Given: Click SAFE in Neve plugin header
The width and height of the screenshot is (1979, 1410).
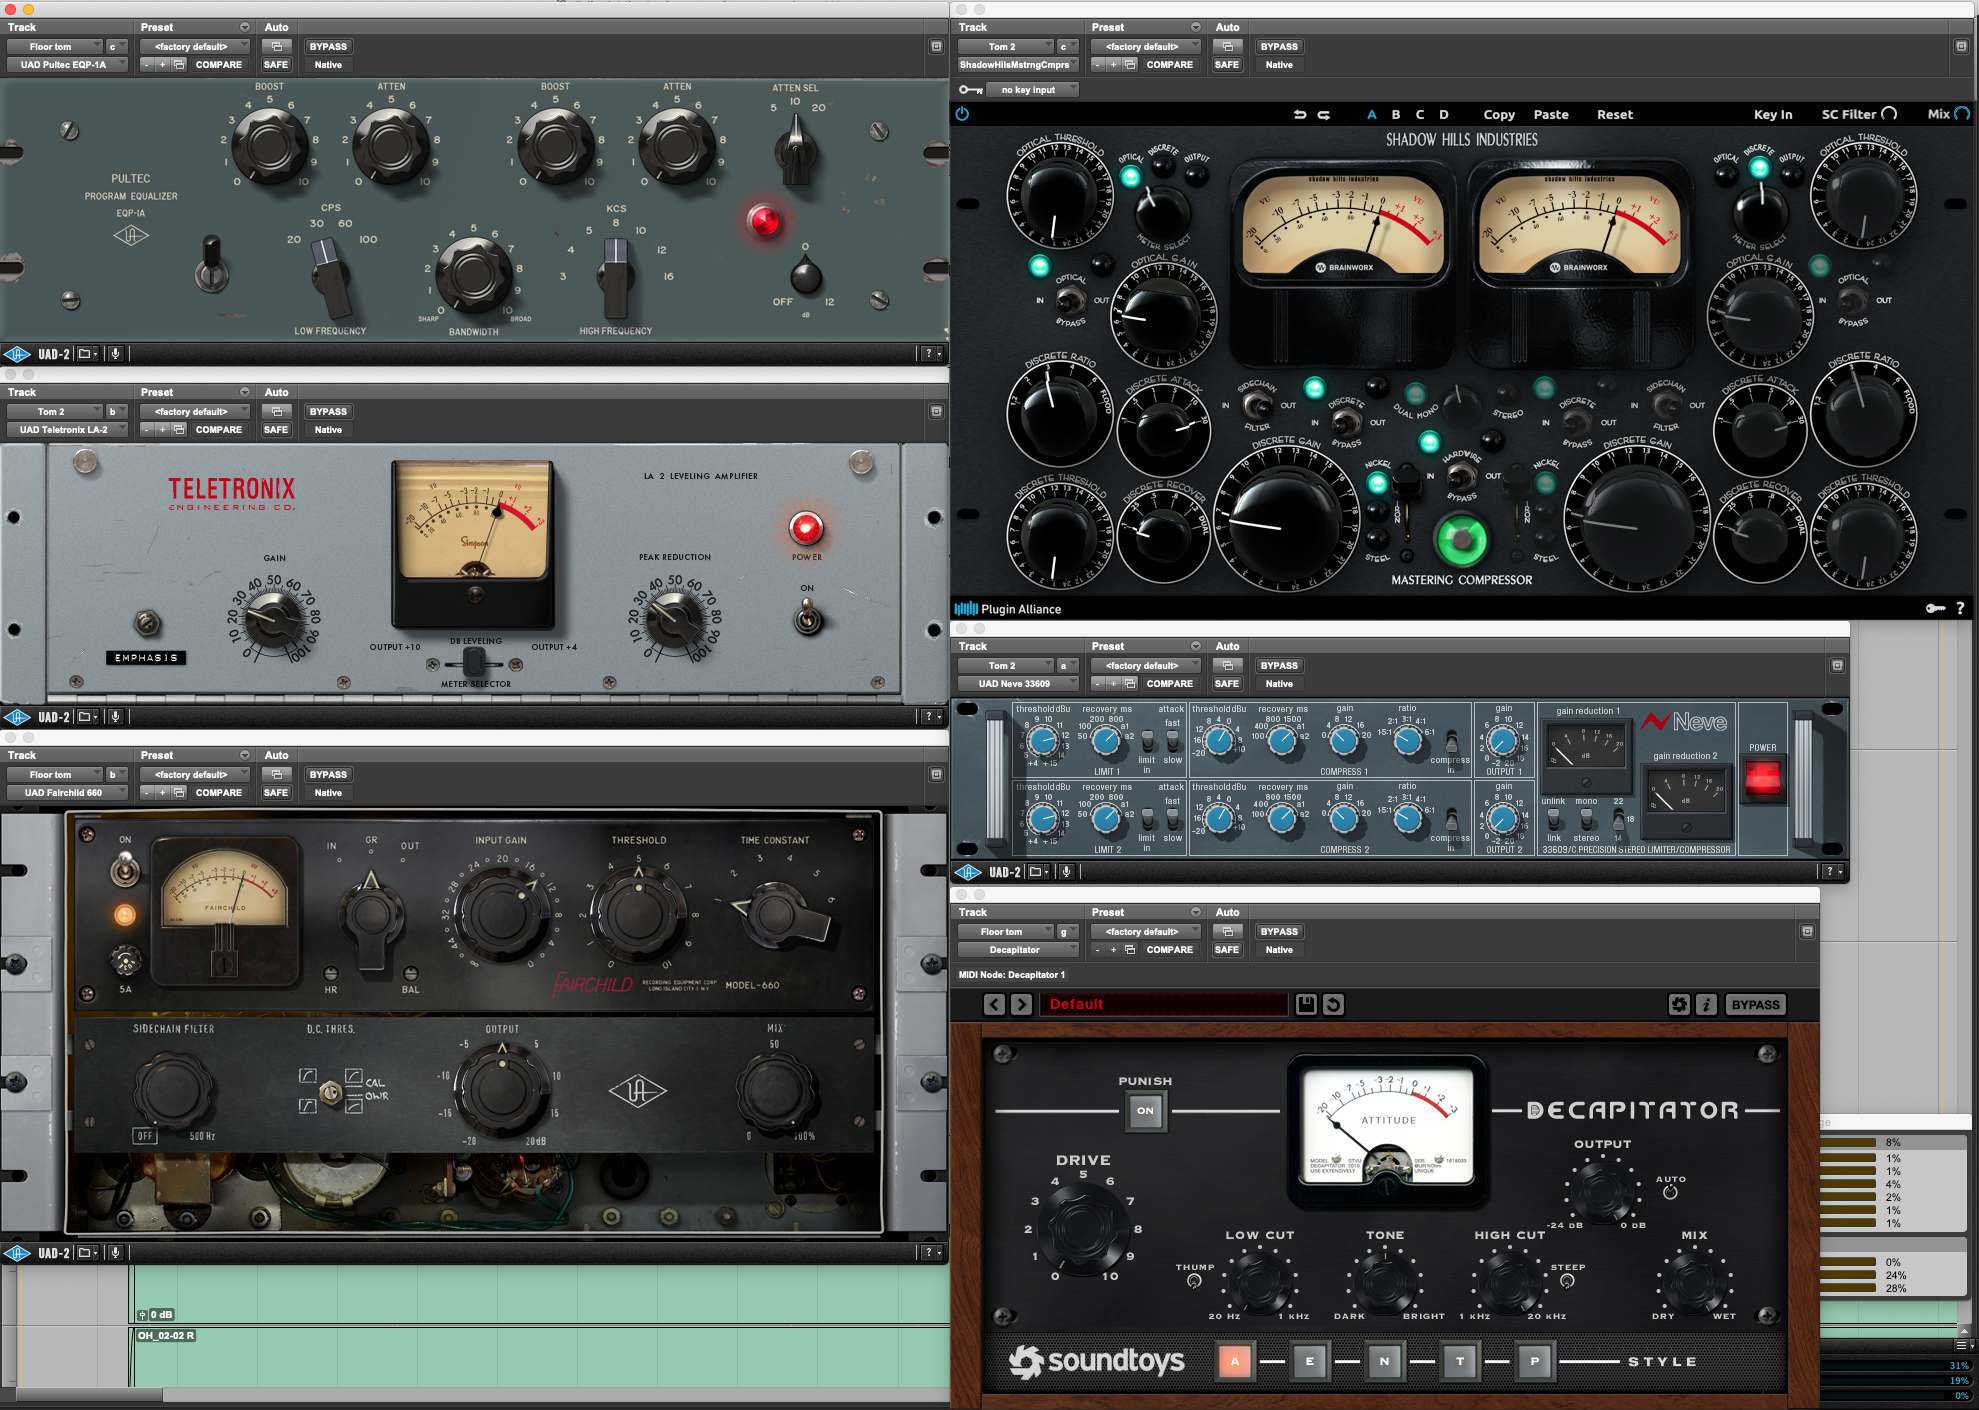Looking at the screenshot, I should pos(1227,683).
